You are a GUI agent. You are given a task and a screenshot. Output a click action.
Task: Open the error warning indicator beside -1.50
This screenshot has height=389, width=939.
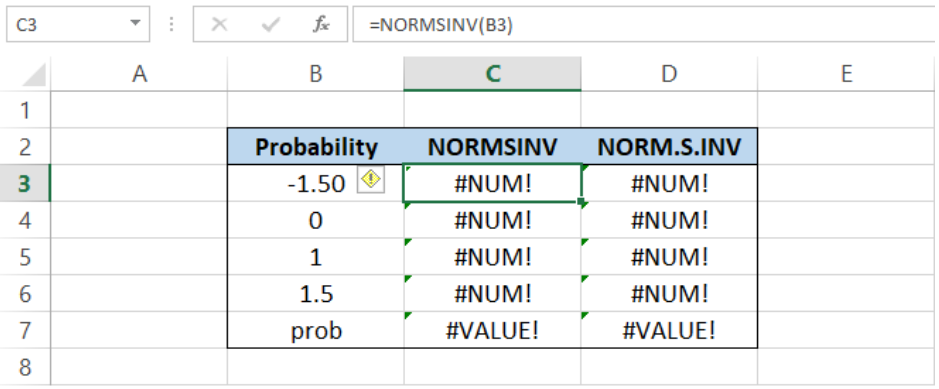[371, 180]
